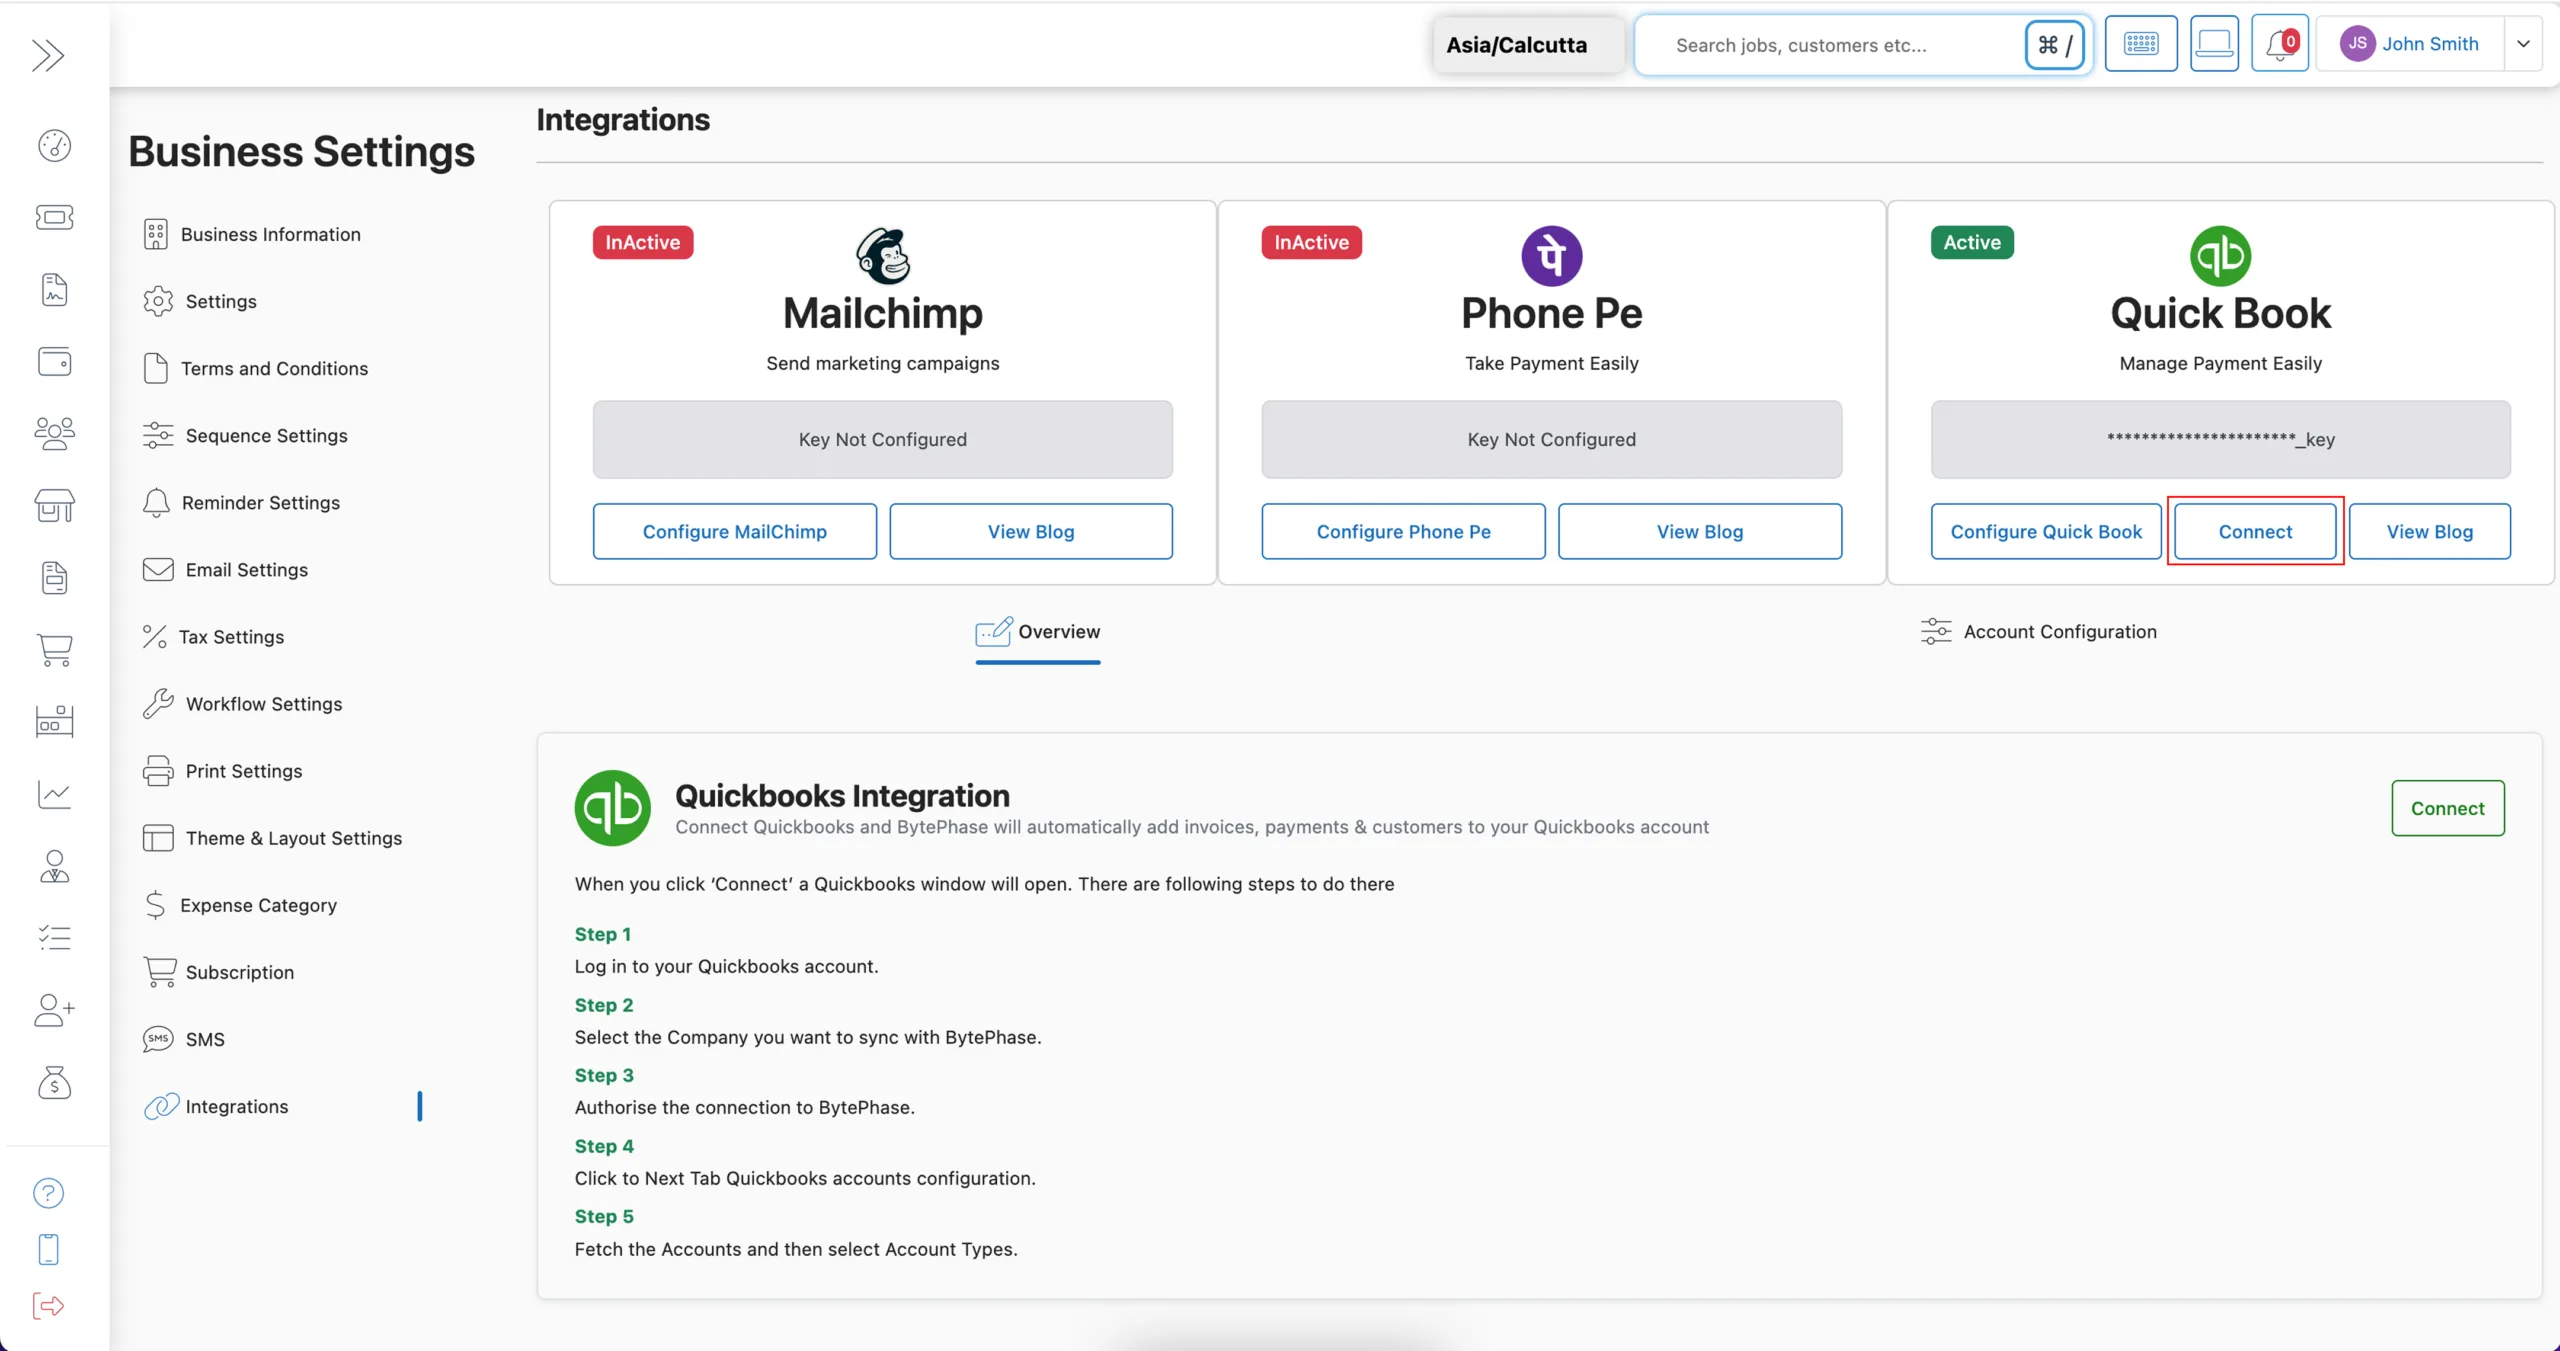
Task: Open Print Settings
Action: pyautogui.click(x=222, y=770)
